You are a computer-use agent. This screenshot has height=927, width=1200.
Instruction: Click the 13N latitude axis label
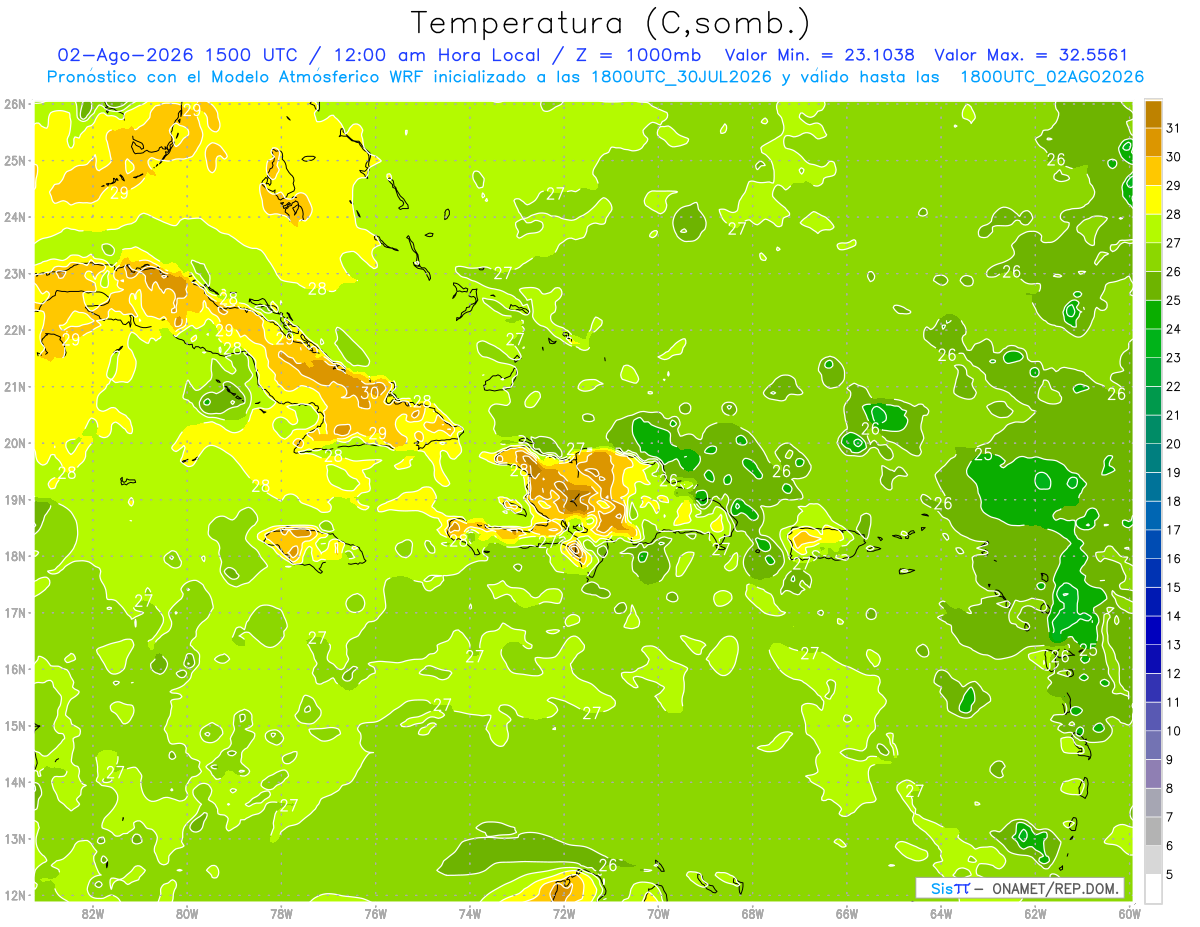pos(14,839)
